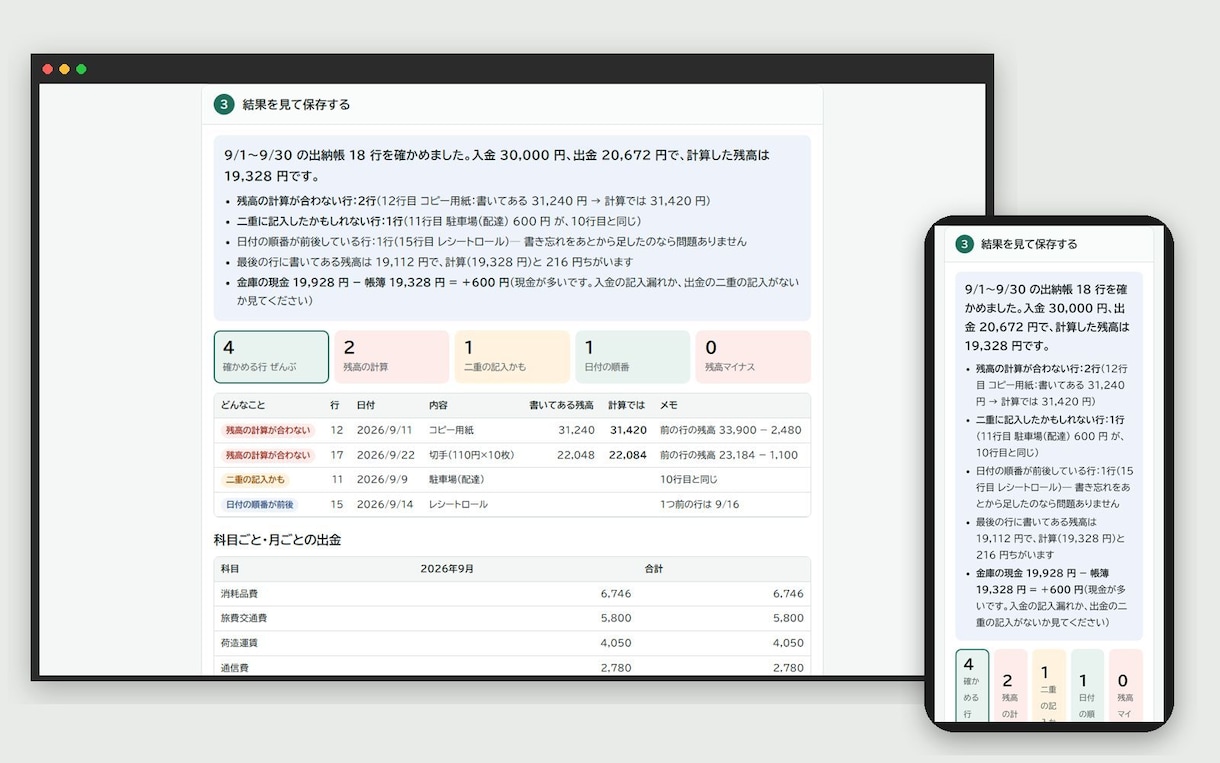This screenshot has height=763, width=1220.
Task: Click the 31,240 written balance value
Action: (576, 430)
